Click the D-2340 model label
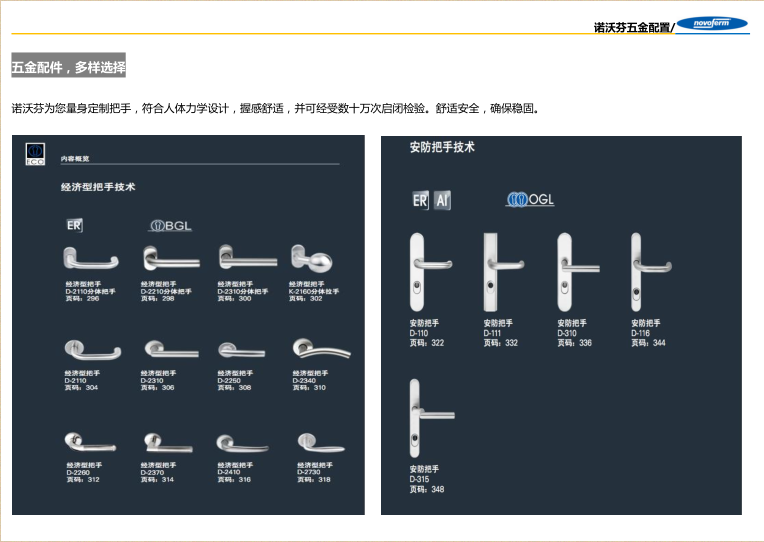Screen dimensions: 764x542 click(x=304, y=381)
